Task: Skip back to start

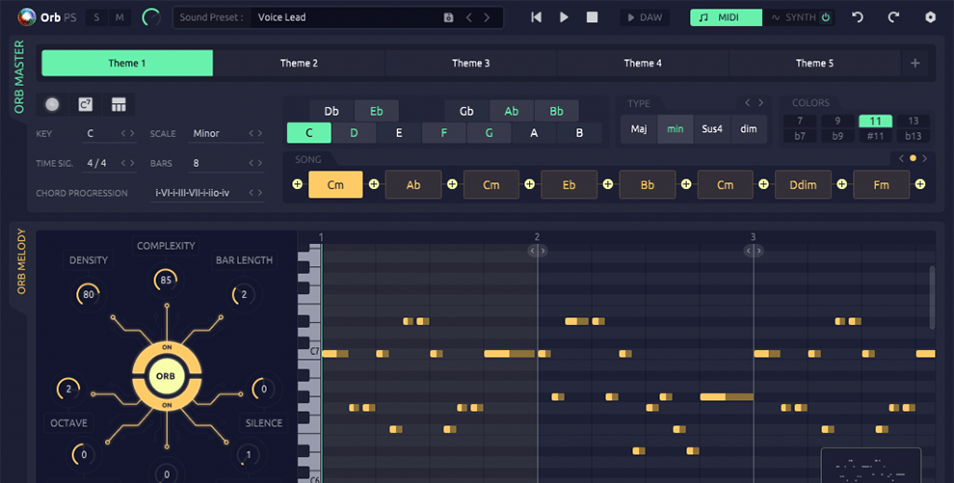Action: tap(536, 17)
